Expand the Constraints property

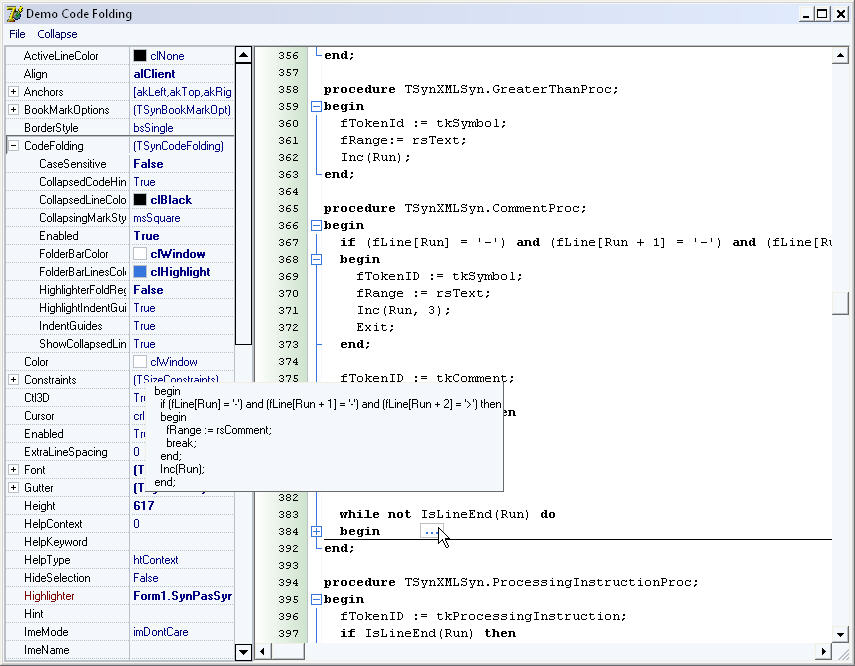(14, 380)
